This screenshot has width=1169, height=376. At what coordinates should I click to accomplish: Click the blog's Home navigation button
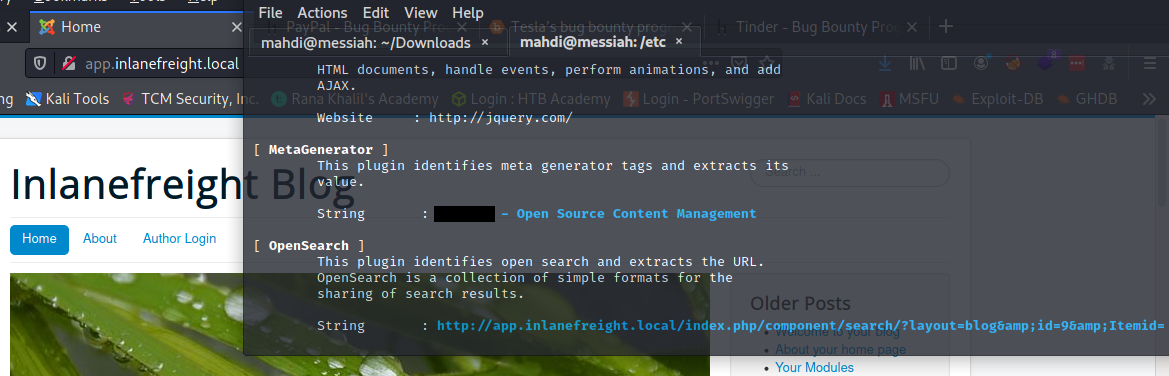coord(40,239)
